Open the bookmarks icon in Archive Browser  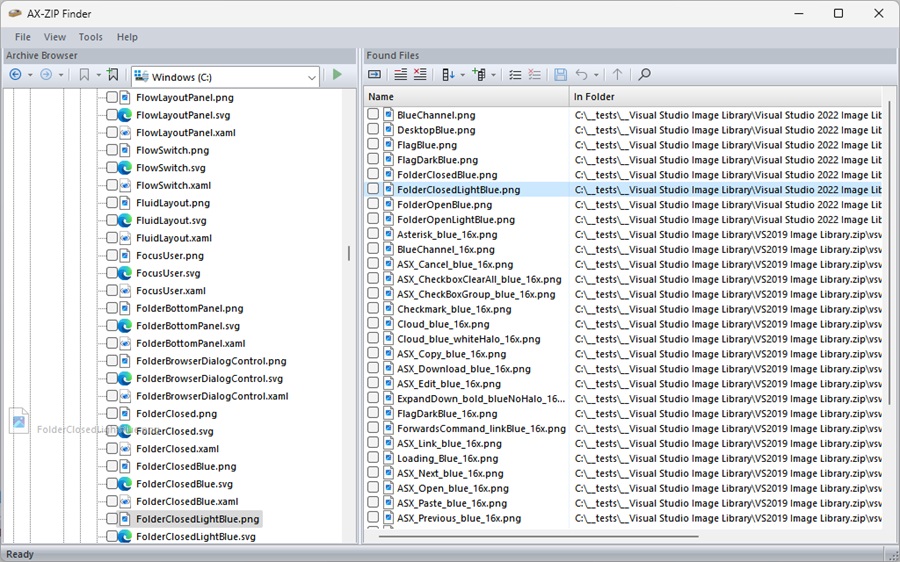84,75
